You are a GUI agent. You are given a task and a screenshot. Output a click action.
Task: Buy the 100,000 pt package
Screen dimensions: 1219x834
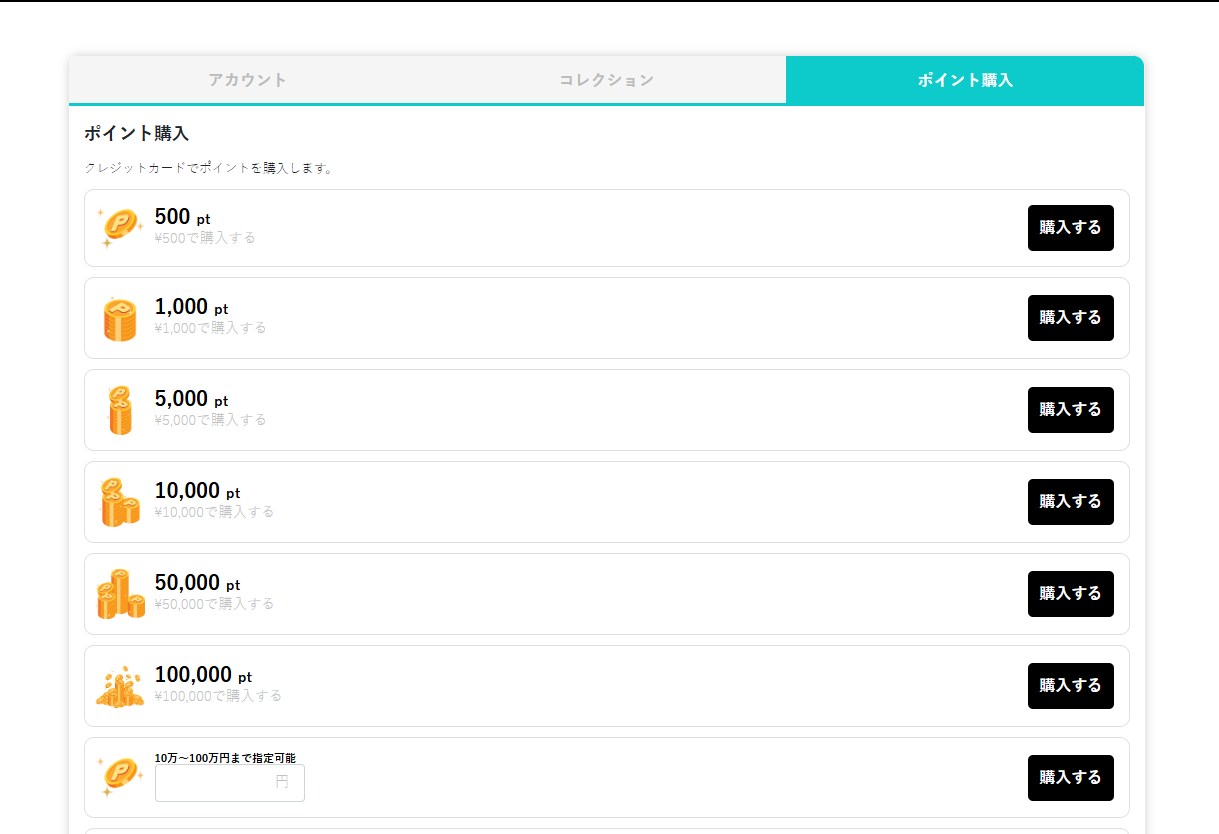(x=1070, y=686)
